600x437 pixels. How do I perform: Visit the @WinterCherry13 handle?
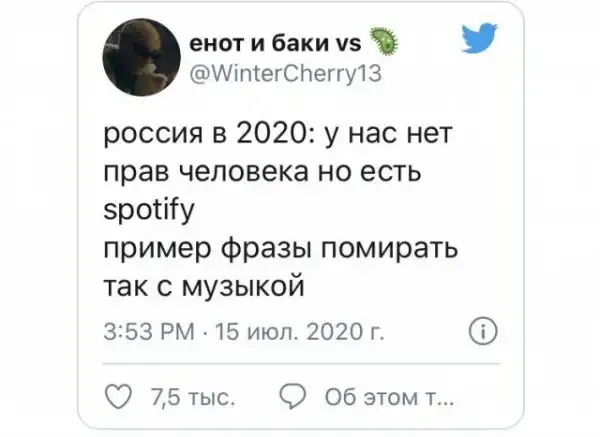click(x=285, y=73)
